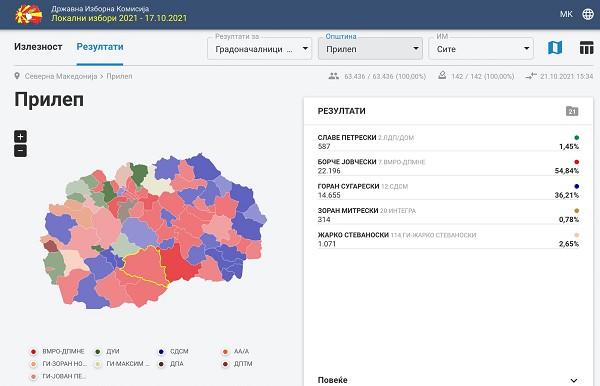Click the State Election Commission logo

[29, 14]
